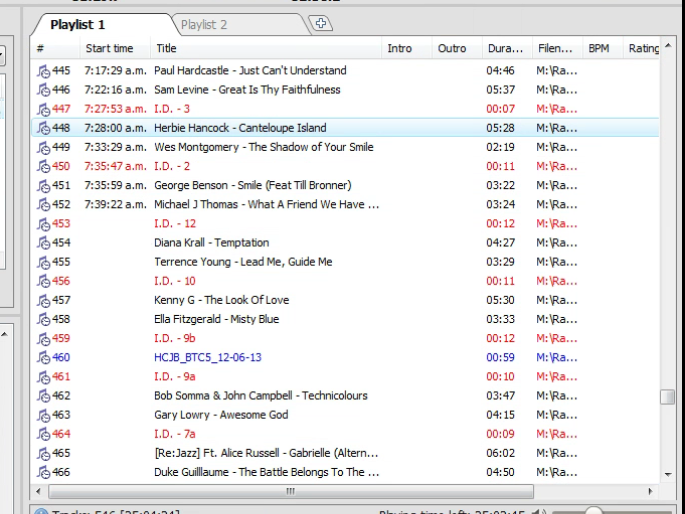This screenshot has height=514, width=685.
Task: Click the track icon for row 453
Action: (x=43, y=224)
